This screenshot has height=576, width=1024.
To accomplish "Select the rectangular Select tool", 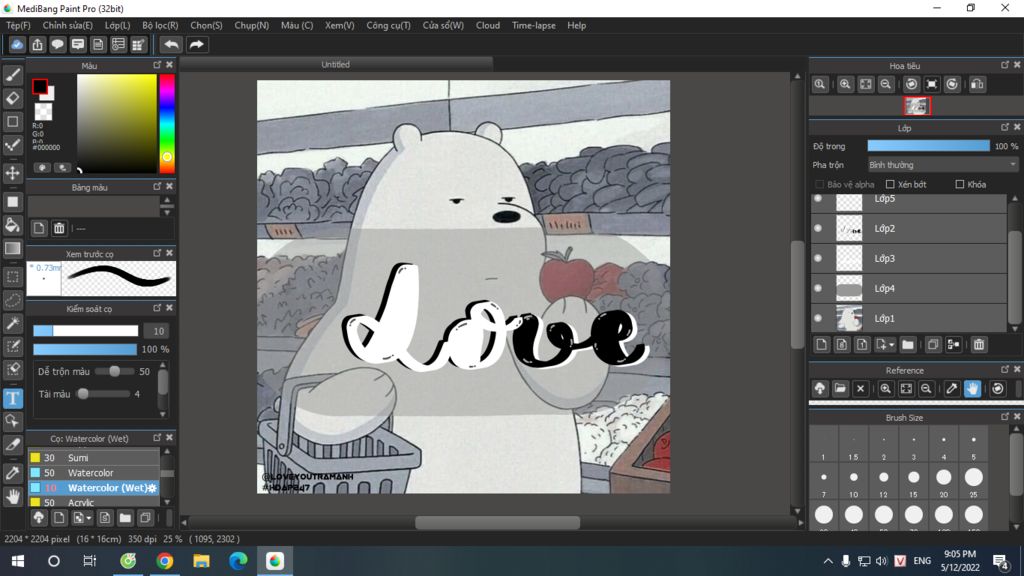I will [x=12, y=277].
